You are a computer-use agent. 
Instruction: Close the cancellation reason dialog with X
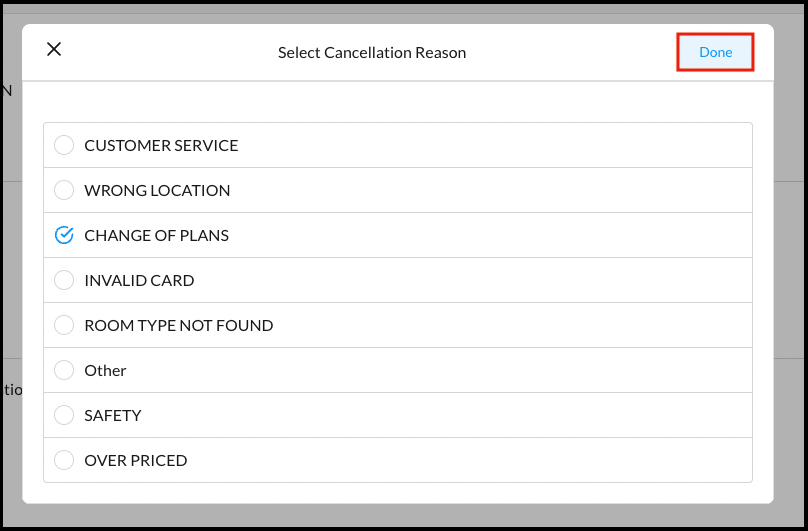[54, 49]
